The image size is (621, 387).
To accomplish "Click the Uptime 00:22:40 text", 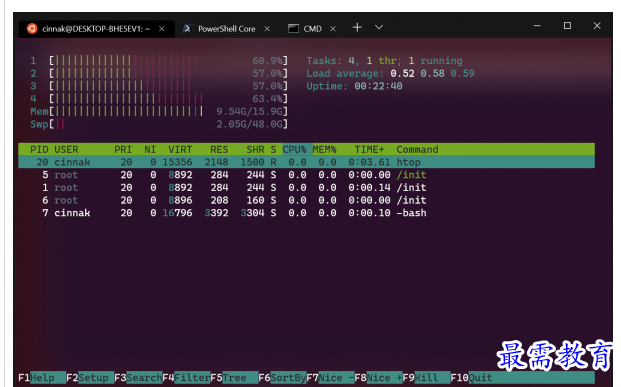I will coord(354,86).
